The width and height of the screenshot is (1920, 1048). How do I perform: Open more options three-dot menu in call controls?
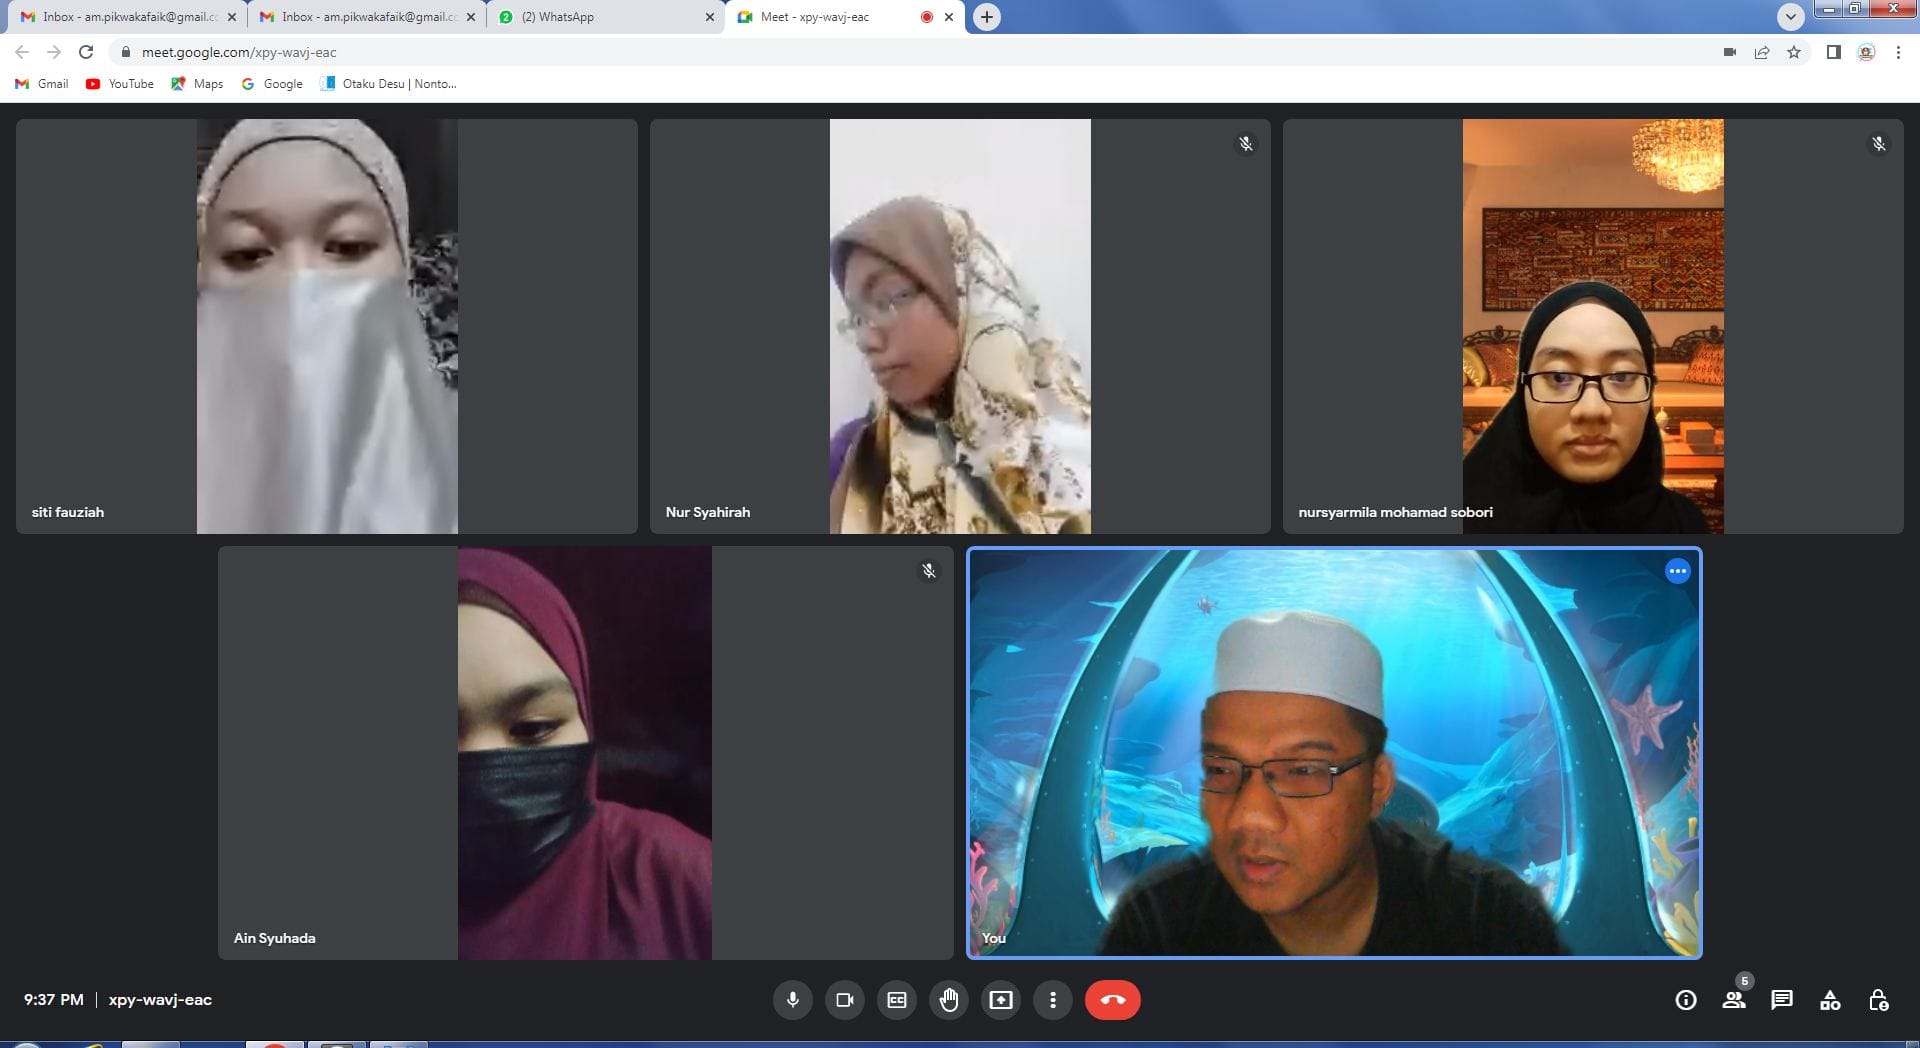(x=1053, y=1000)
